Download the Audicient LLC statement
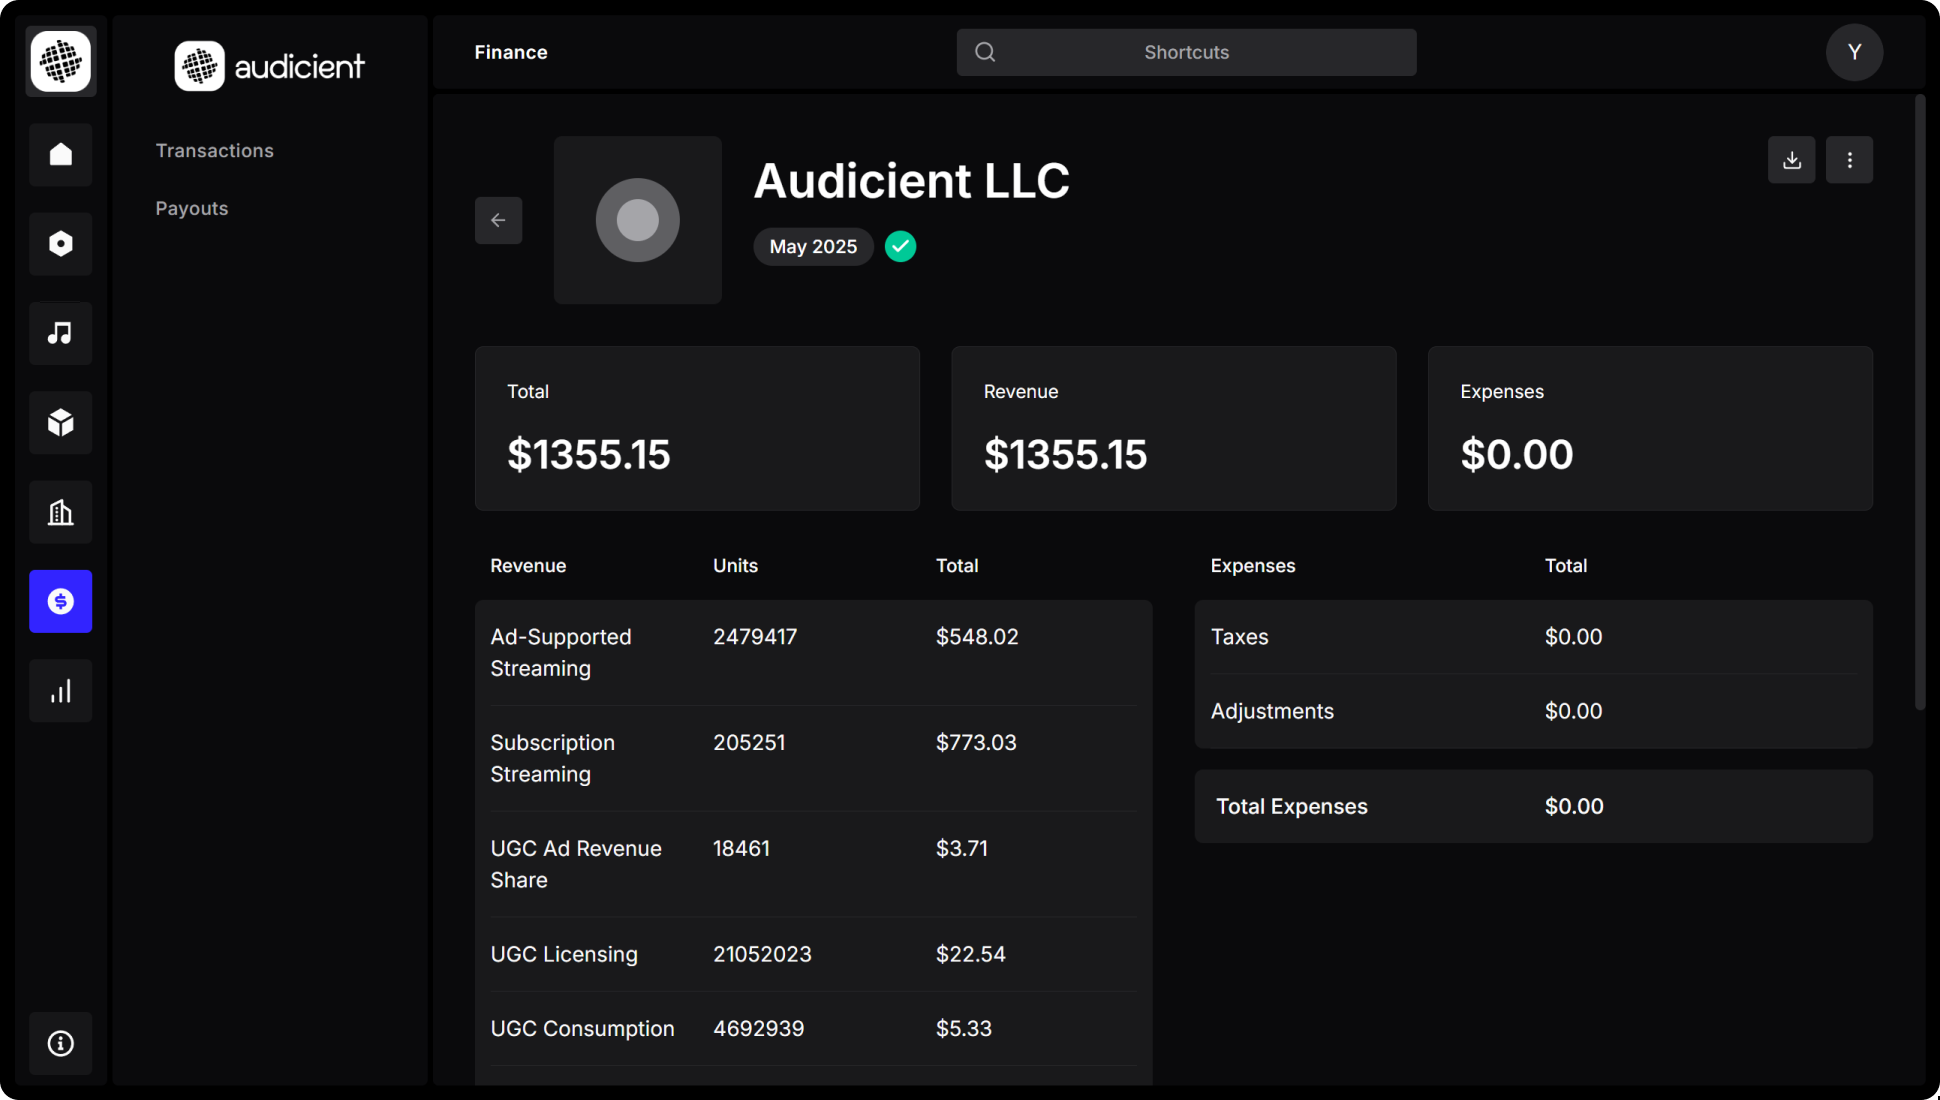 coord(1791,159)
